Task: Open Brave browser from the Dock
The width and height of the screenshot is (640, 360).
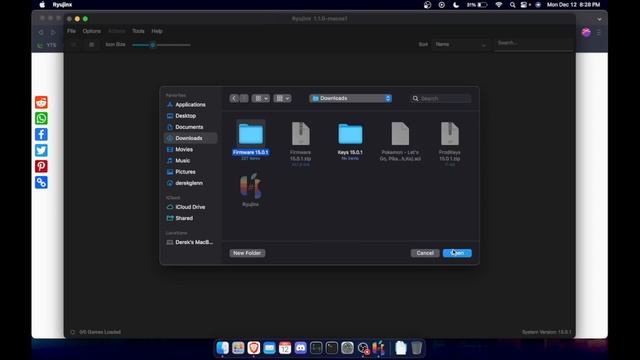Action: pos(253,348)
